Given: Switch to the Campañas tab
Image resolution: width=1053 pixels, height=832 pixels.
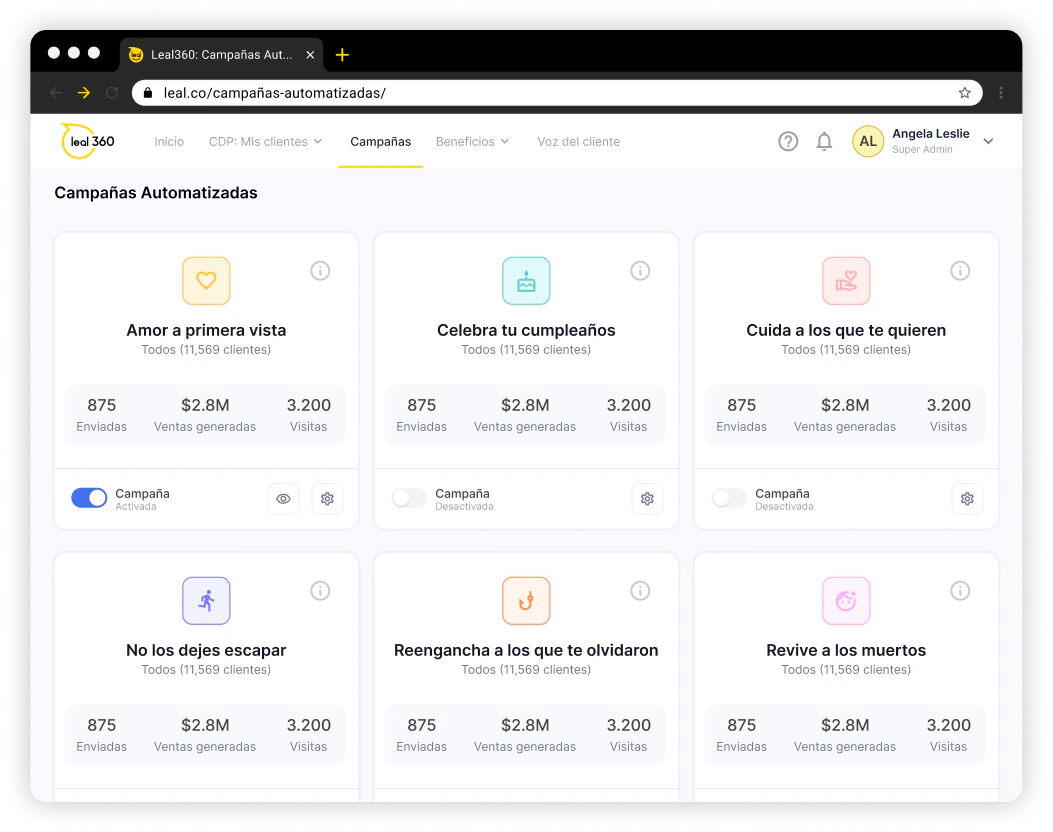Looking at the screenshot, I should point(380,141).
